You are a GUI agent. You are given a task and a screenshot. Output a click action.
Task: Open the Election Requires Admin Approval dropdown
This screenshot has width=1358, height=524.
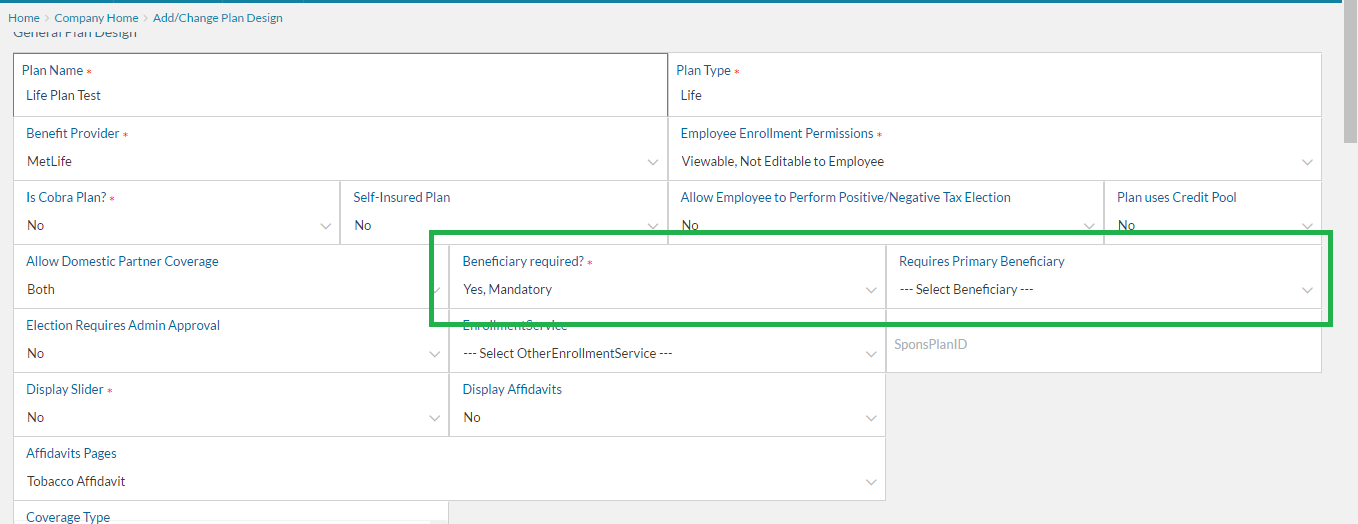(231, 353)
